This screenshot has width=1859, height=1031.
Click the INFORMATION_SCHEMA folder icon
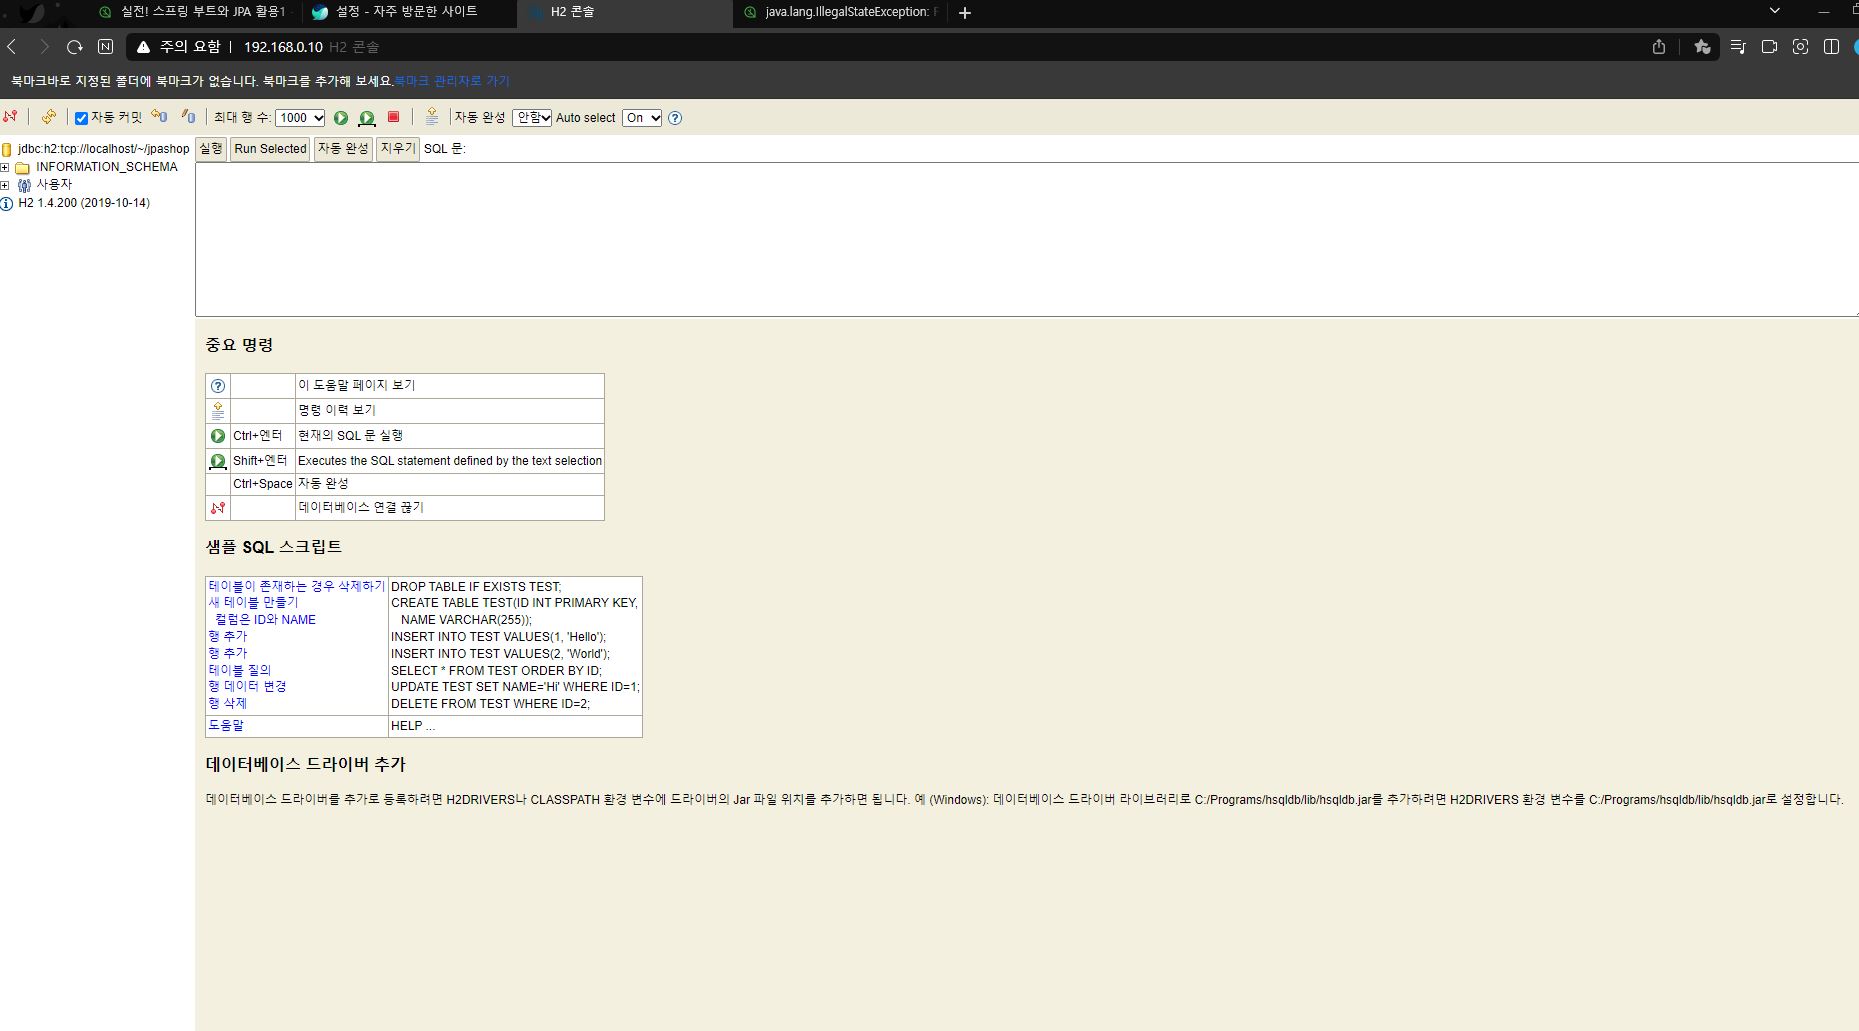point(23,168)
